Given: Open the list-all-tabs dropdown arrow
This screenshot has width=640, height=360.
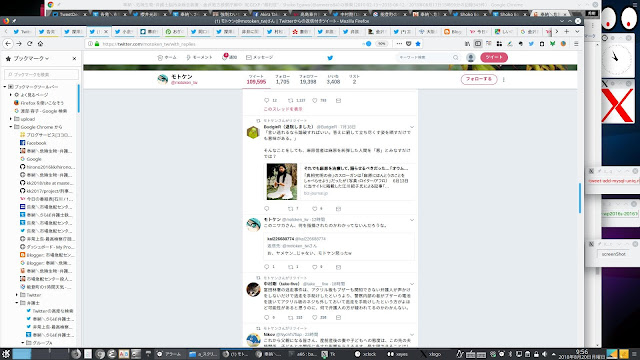Looking at the screenshot, I should (x=577, y=31).
